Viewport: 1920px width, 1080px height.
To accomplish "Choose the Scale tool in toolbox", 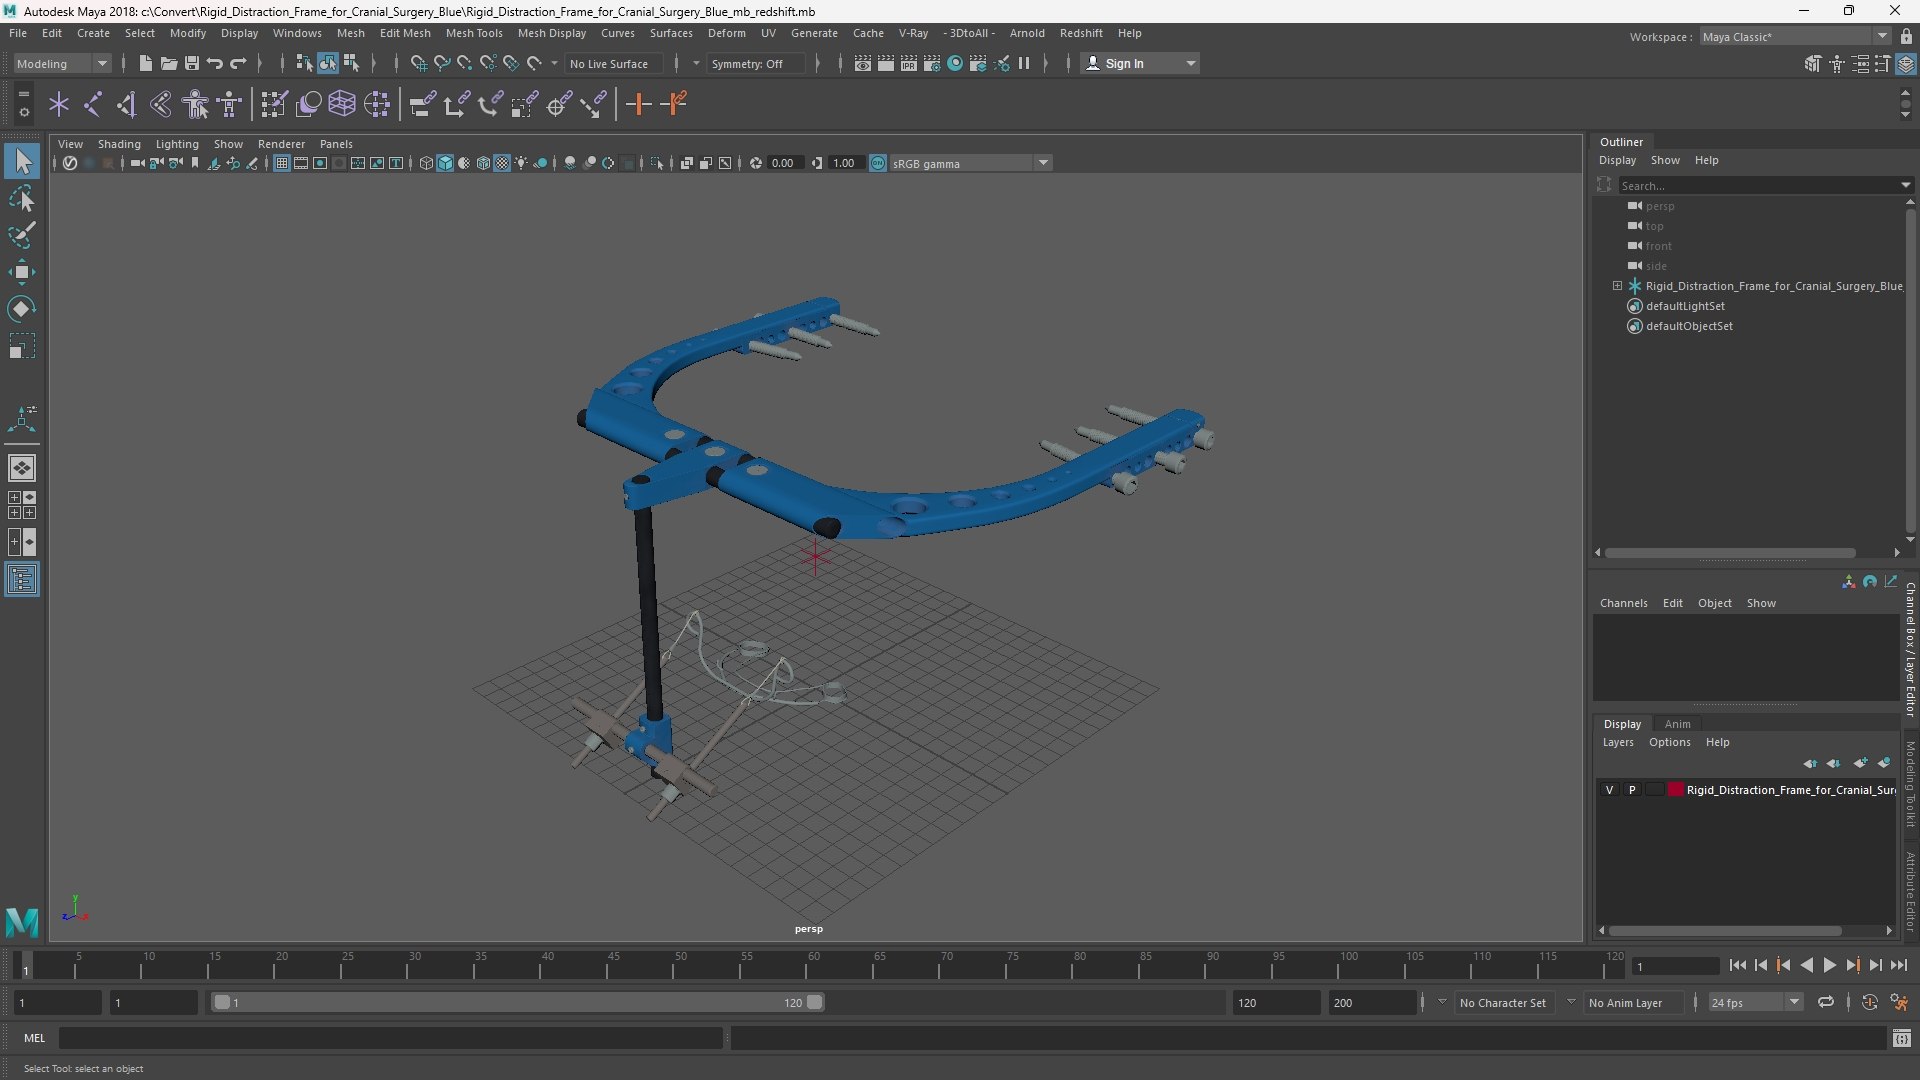I will pyautogui.click(x=22, y=346).
